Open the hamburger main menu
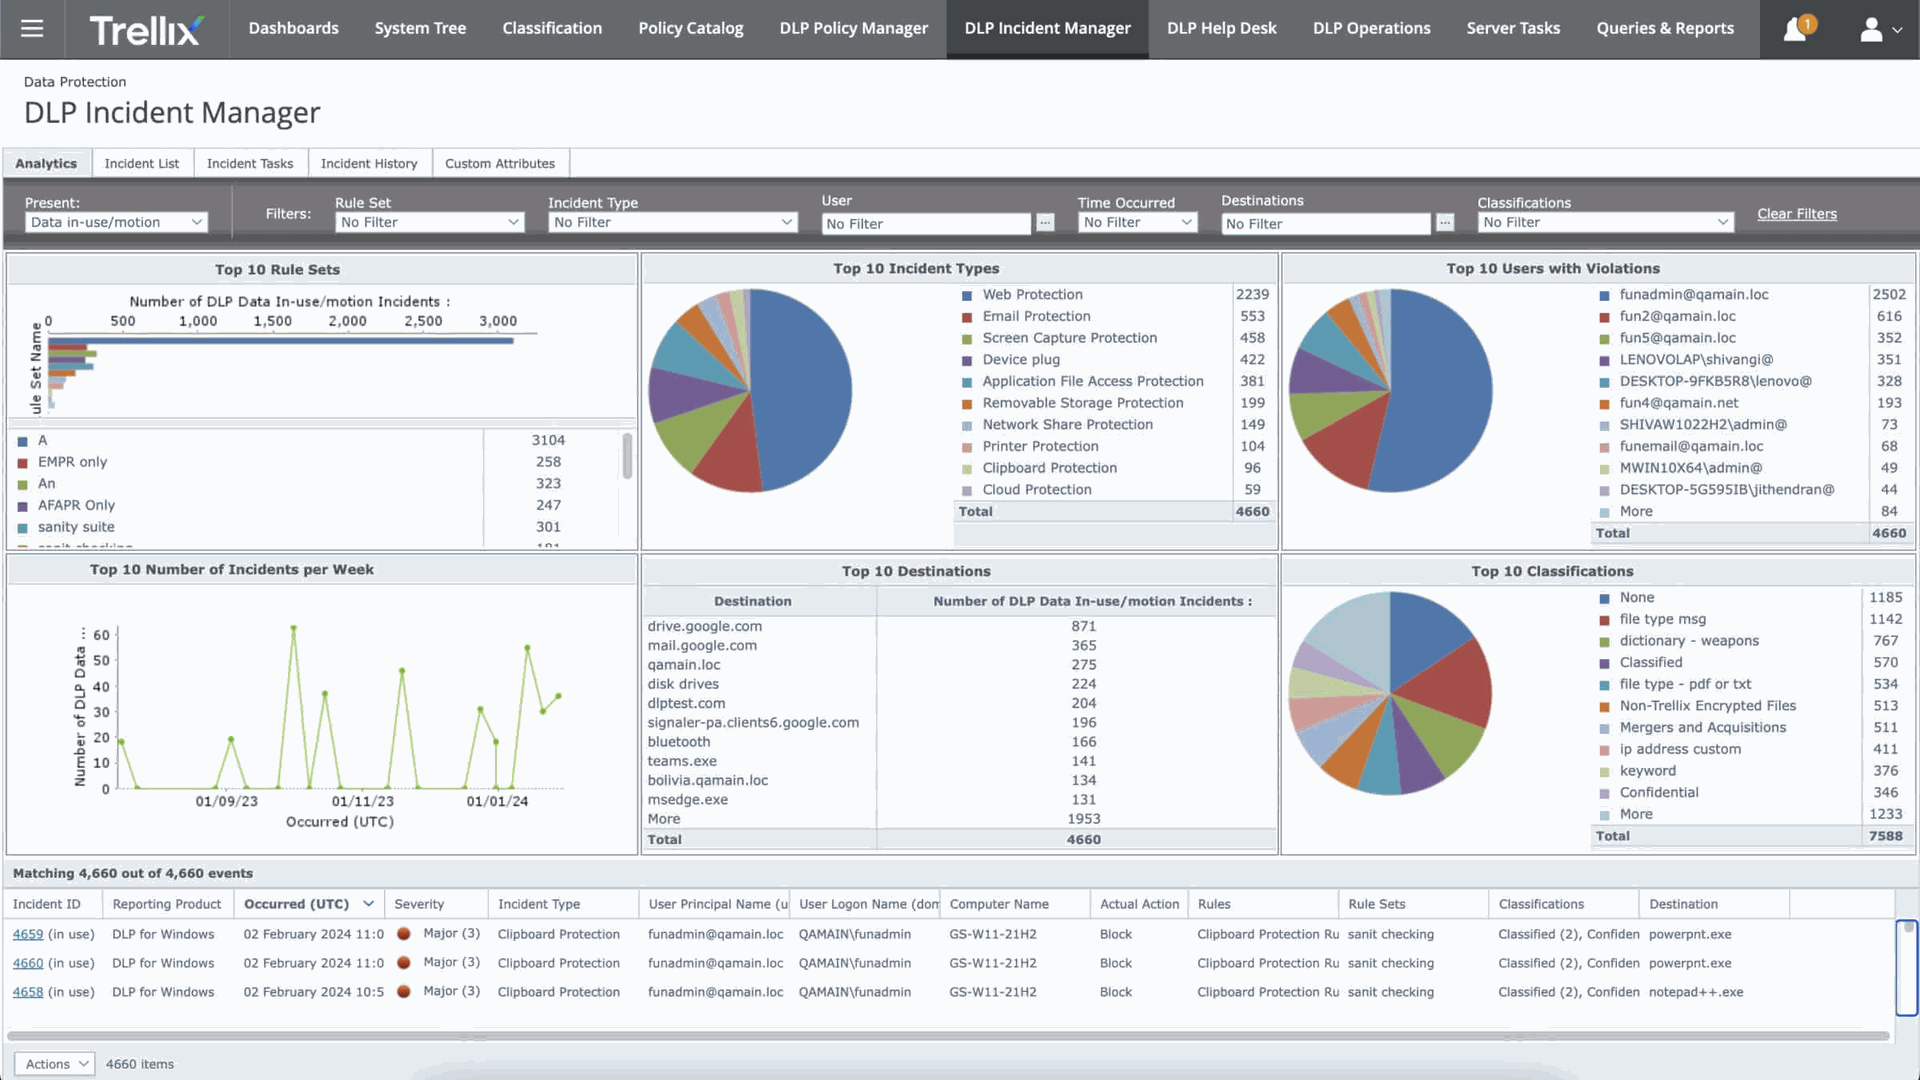1920x1080 pixels. 32,29
